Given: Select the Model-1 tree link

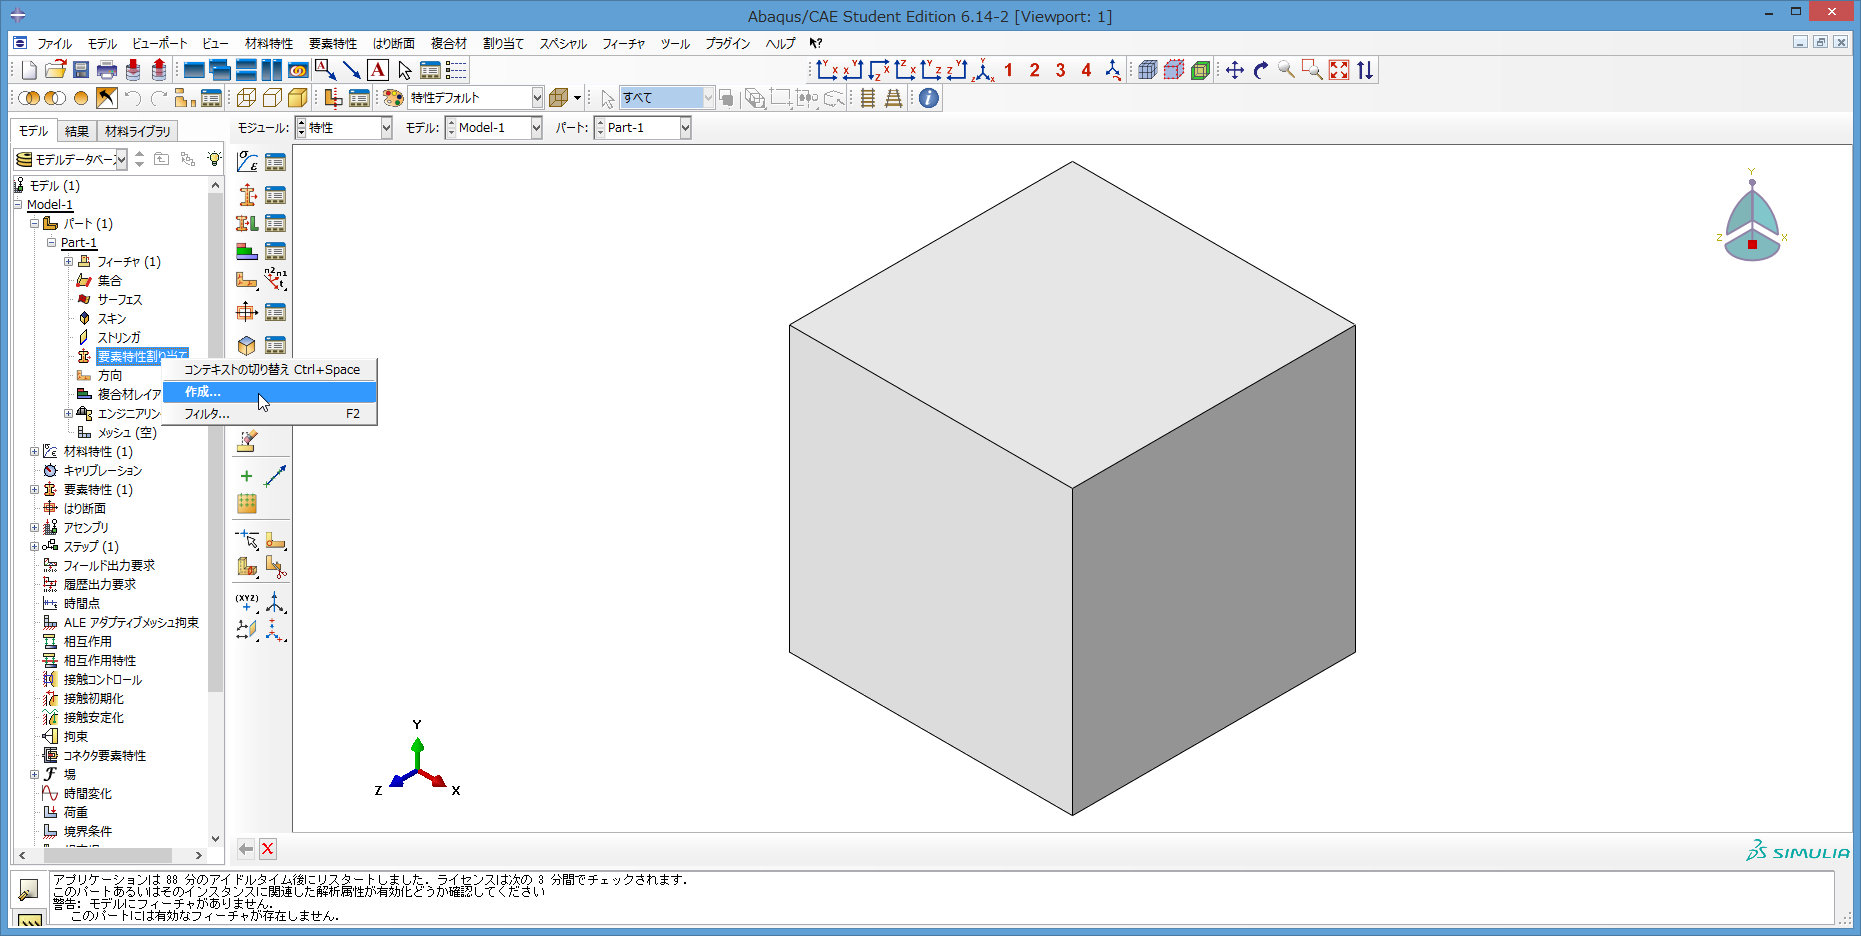Looking at the screenshot, I should point(50,205).
